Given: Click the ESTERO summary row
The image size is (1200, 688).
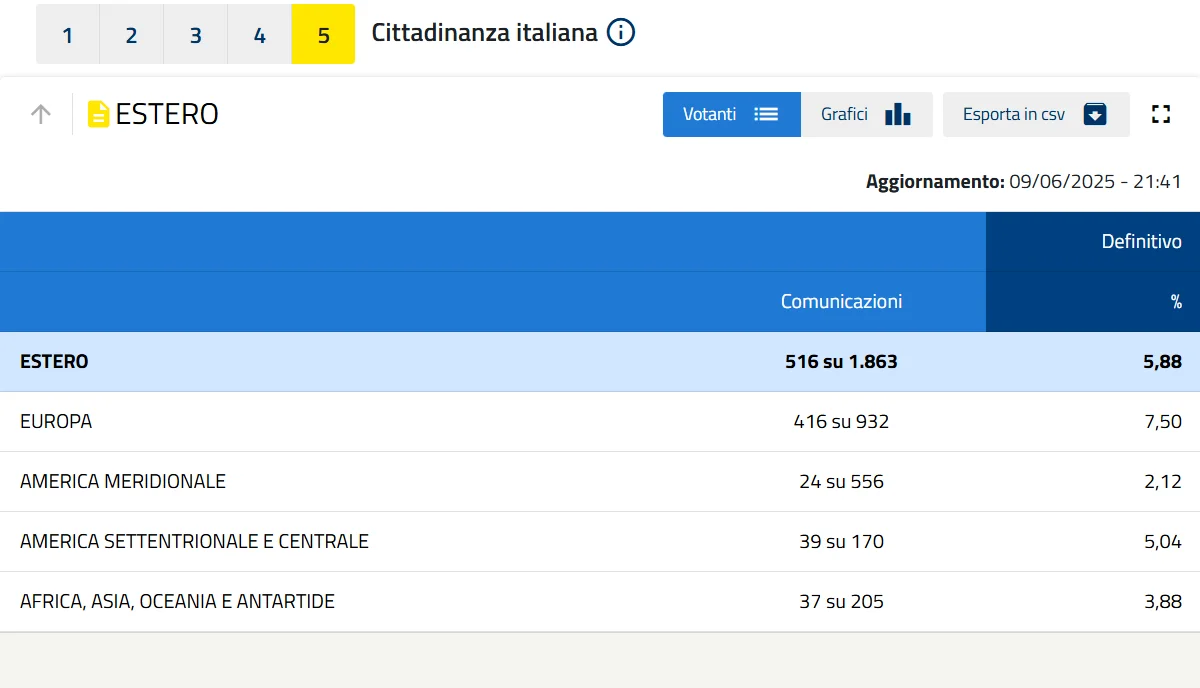Looking at the screenshot, I should click(x=54, y=362).
